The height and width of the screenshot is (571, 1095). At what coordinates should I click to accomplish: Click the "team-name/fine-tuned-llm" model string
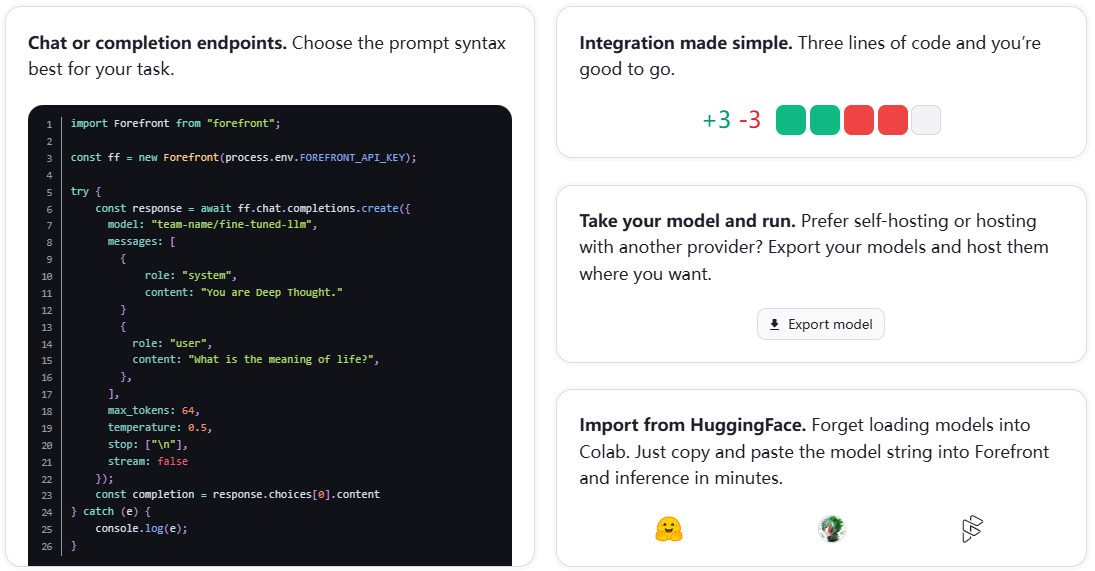234,225
